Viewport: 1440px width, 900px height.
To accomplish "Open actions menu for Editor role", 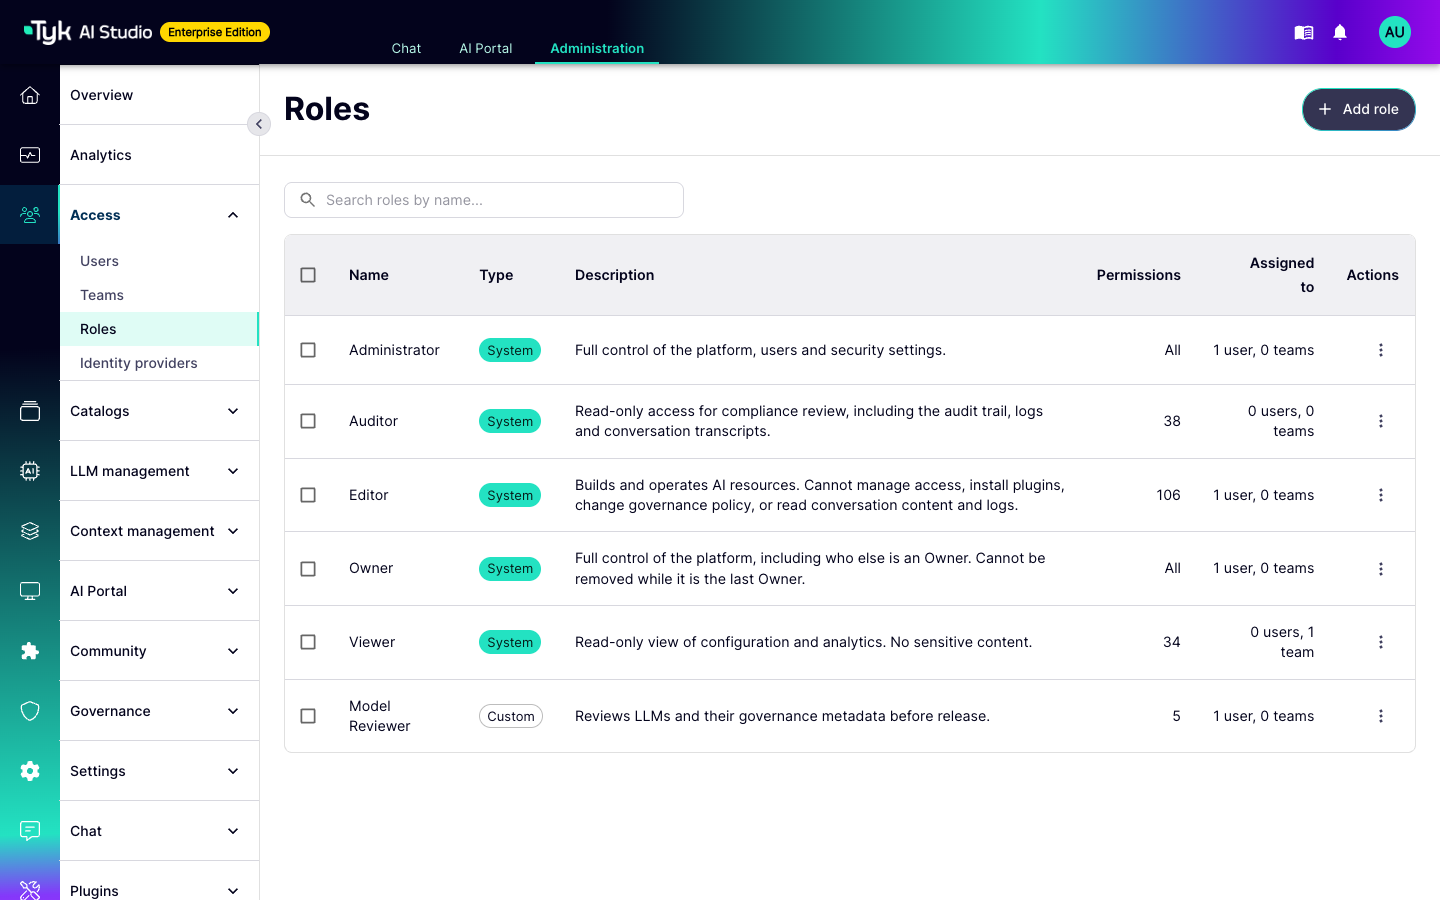I will (x=1381, y=495).
